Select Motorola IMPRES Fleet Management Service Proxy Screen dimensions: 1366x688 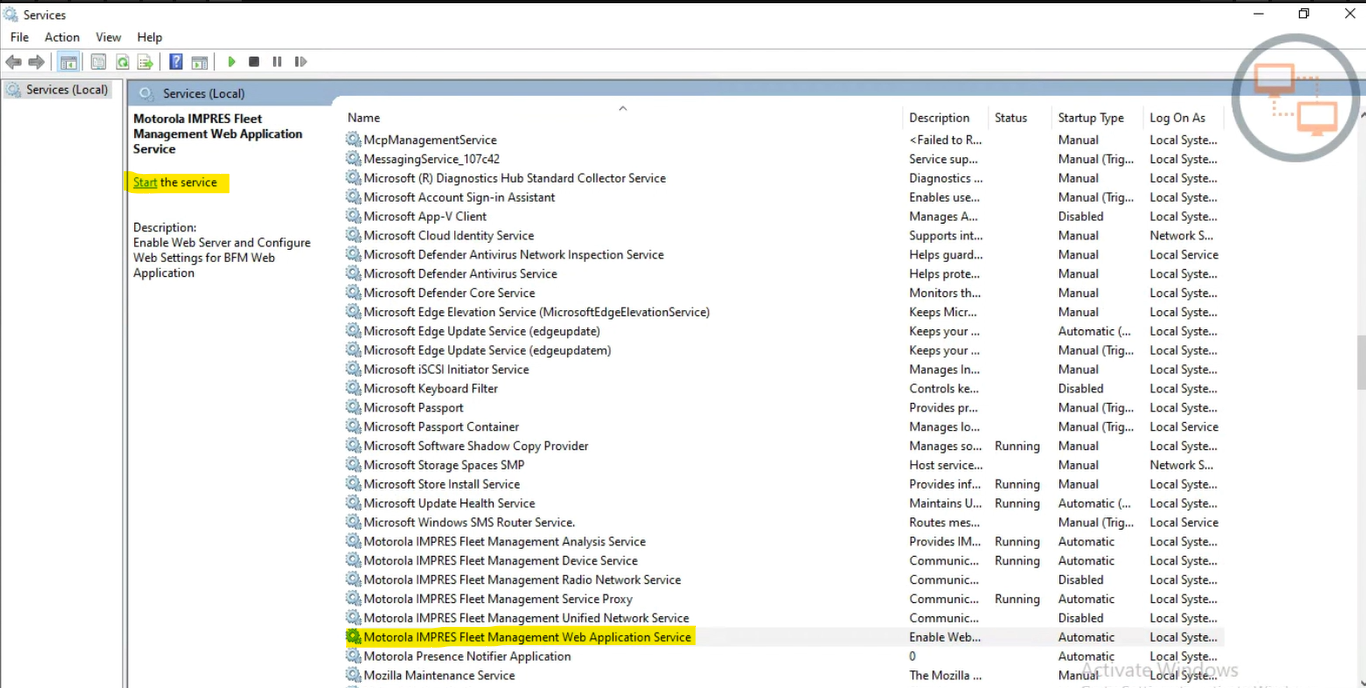498,599
